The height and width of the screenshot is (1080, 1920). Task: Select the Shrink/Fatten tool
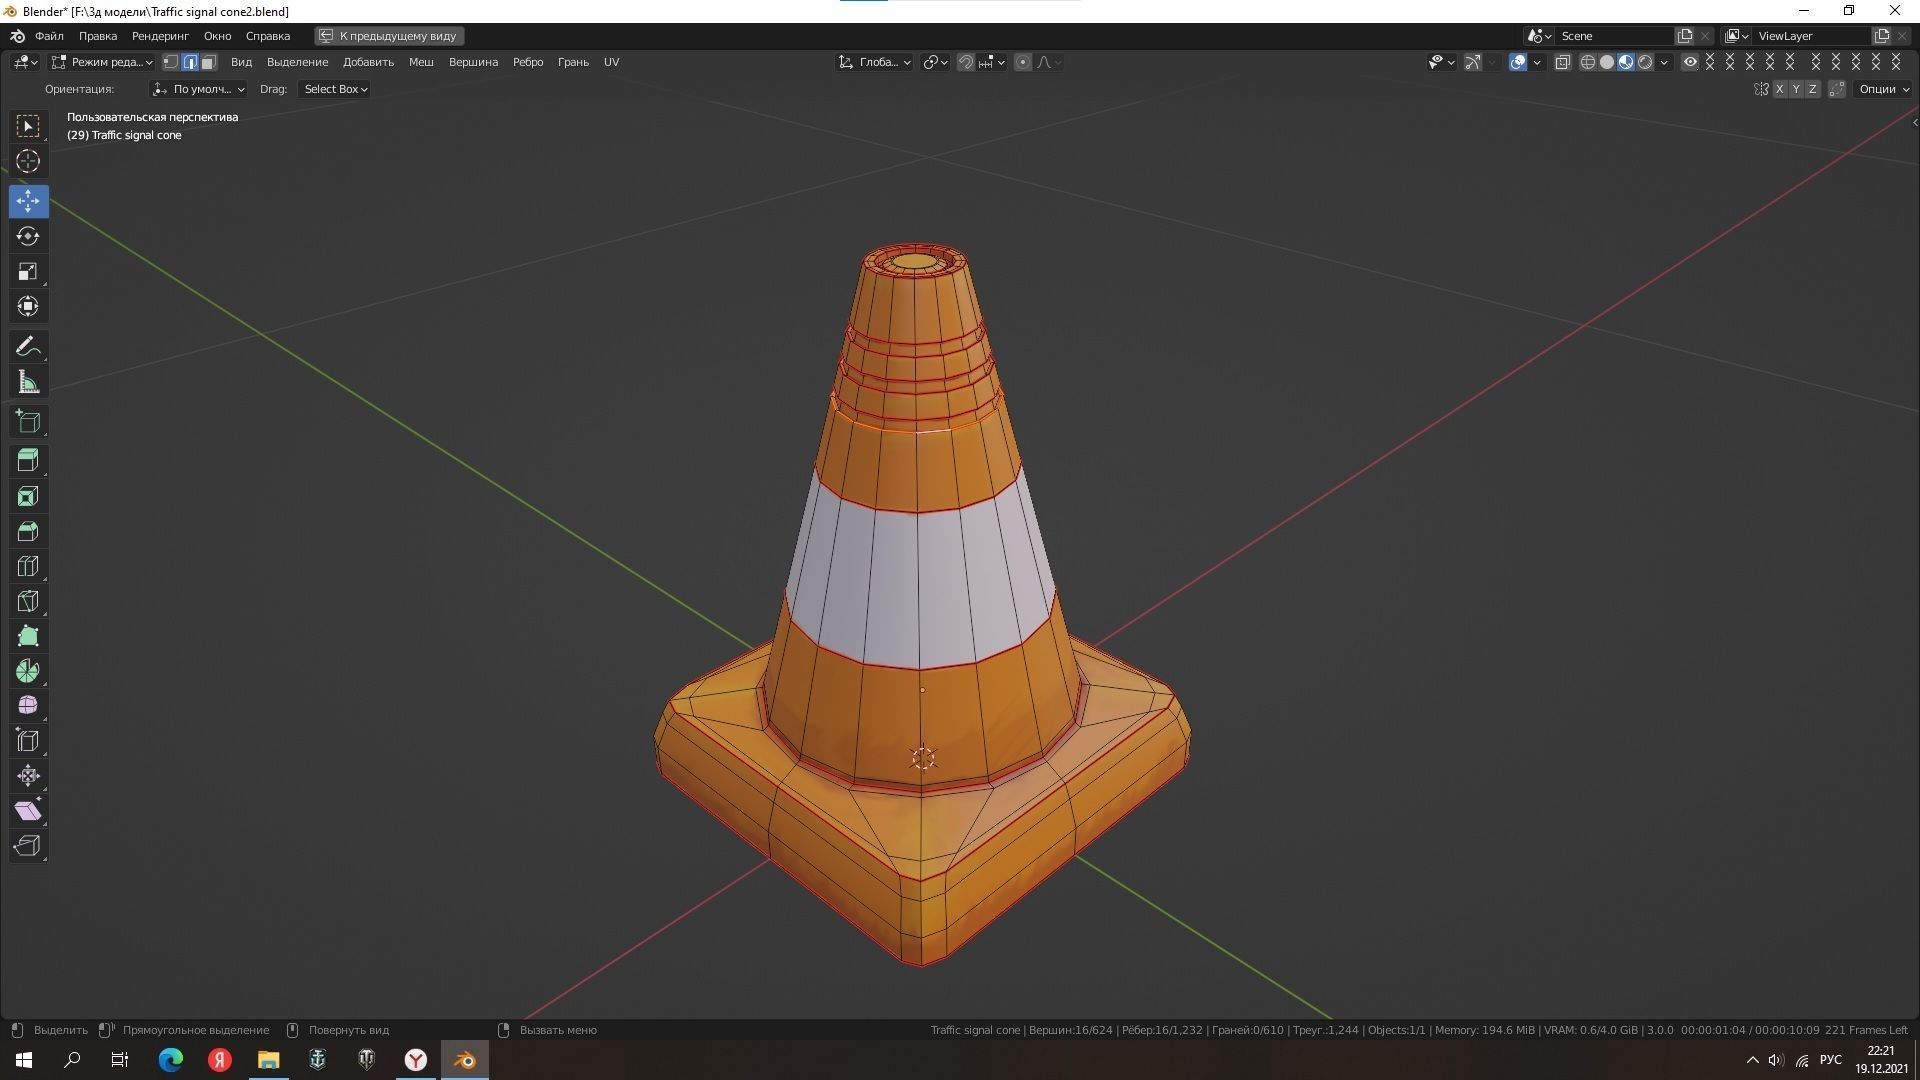28,776
